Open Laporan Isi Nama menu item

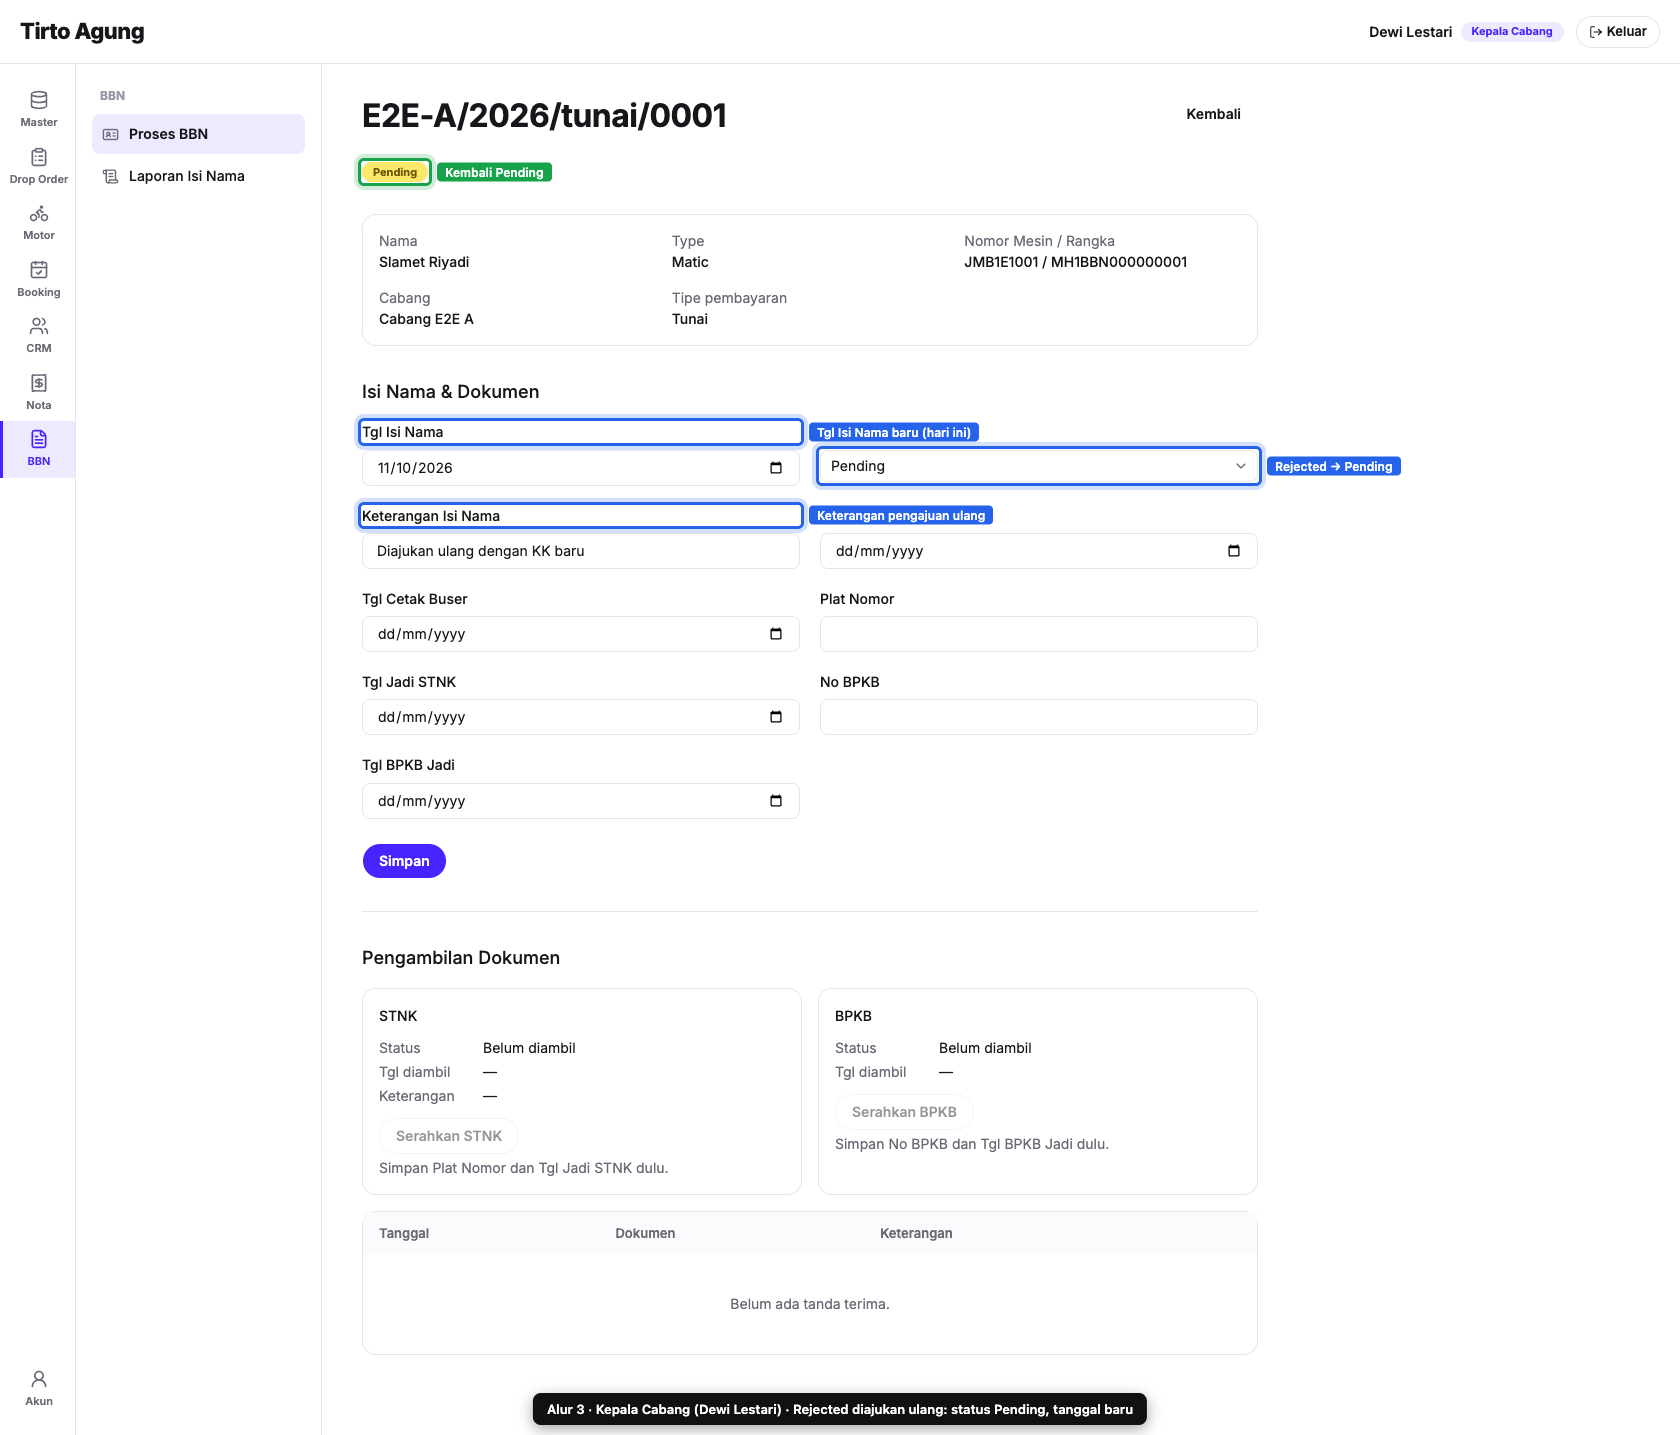(198, 176)
